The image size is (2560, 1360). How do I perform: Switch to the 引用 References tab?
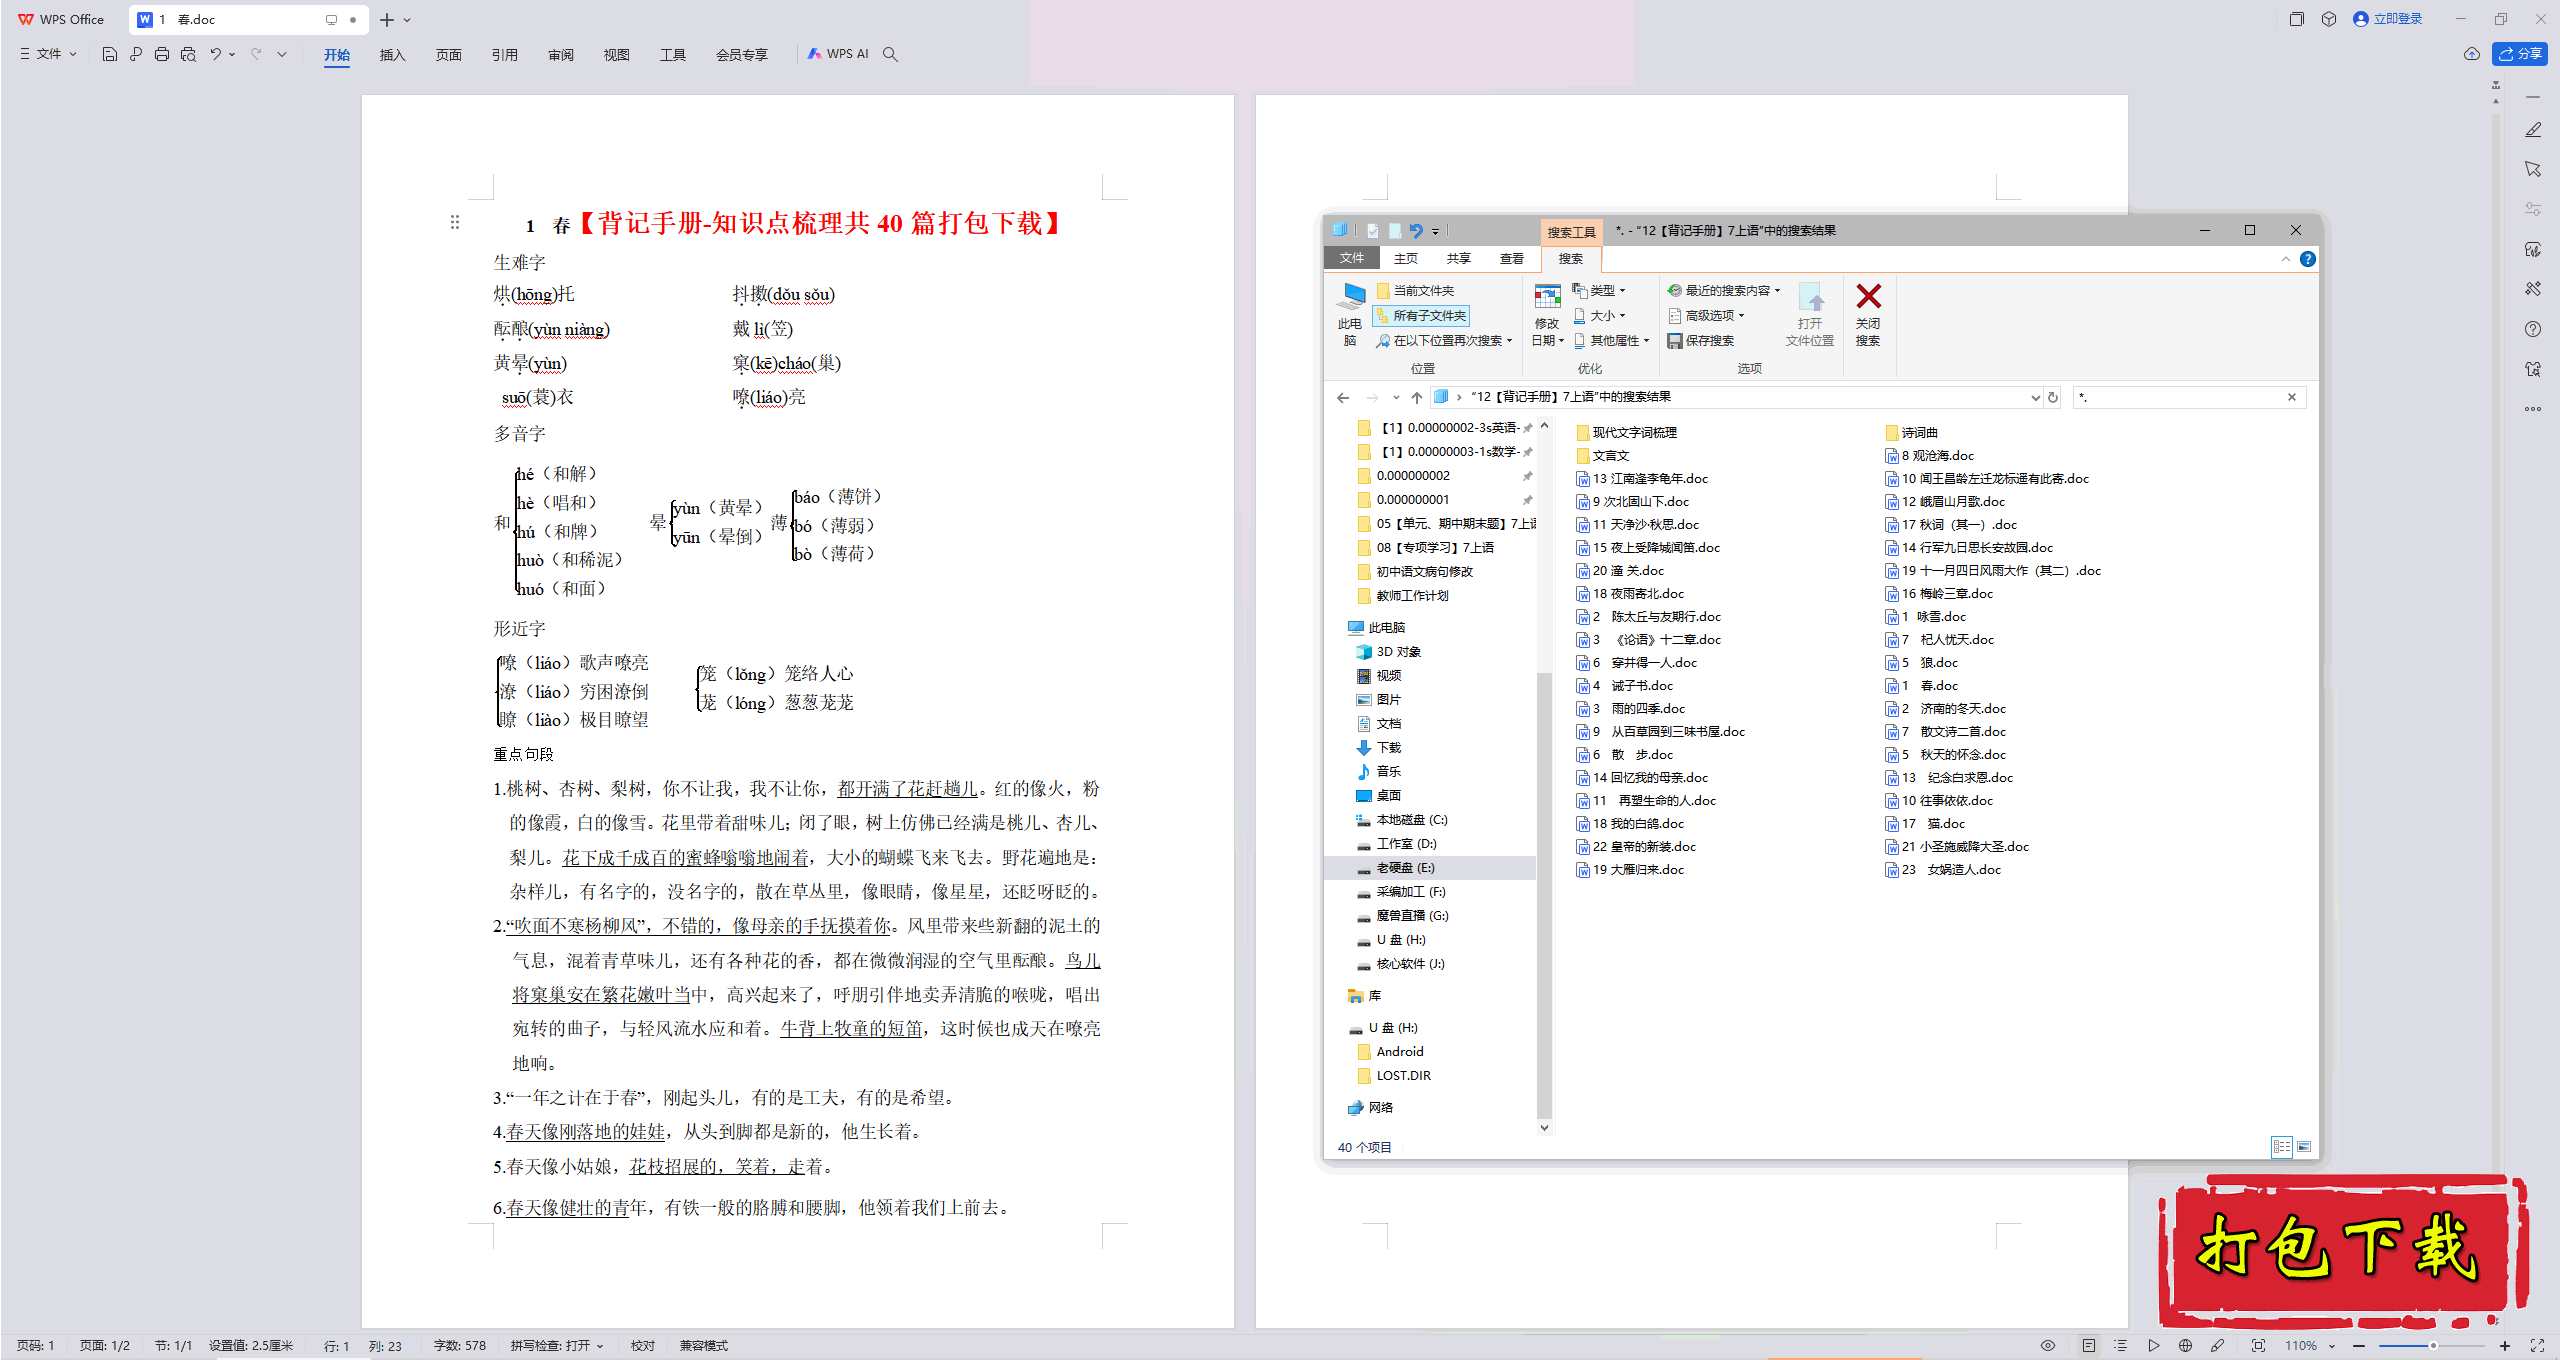pos(504,55)
